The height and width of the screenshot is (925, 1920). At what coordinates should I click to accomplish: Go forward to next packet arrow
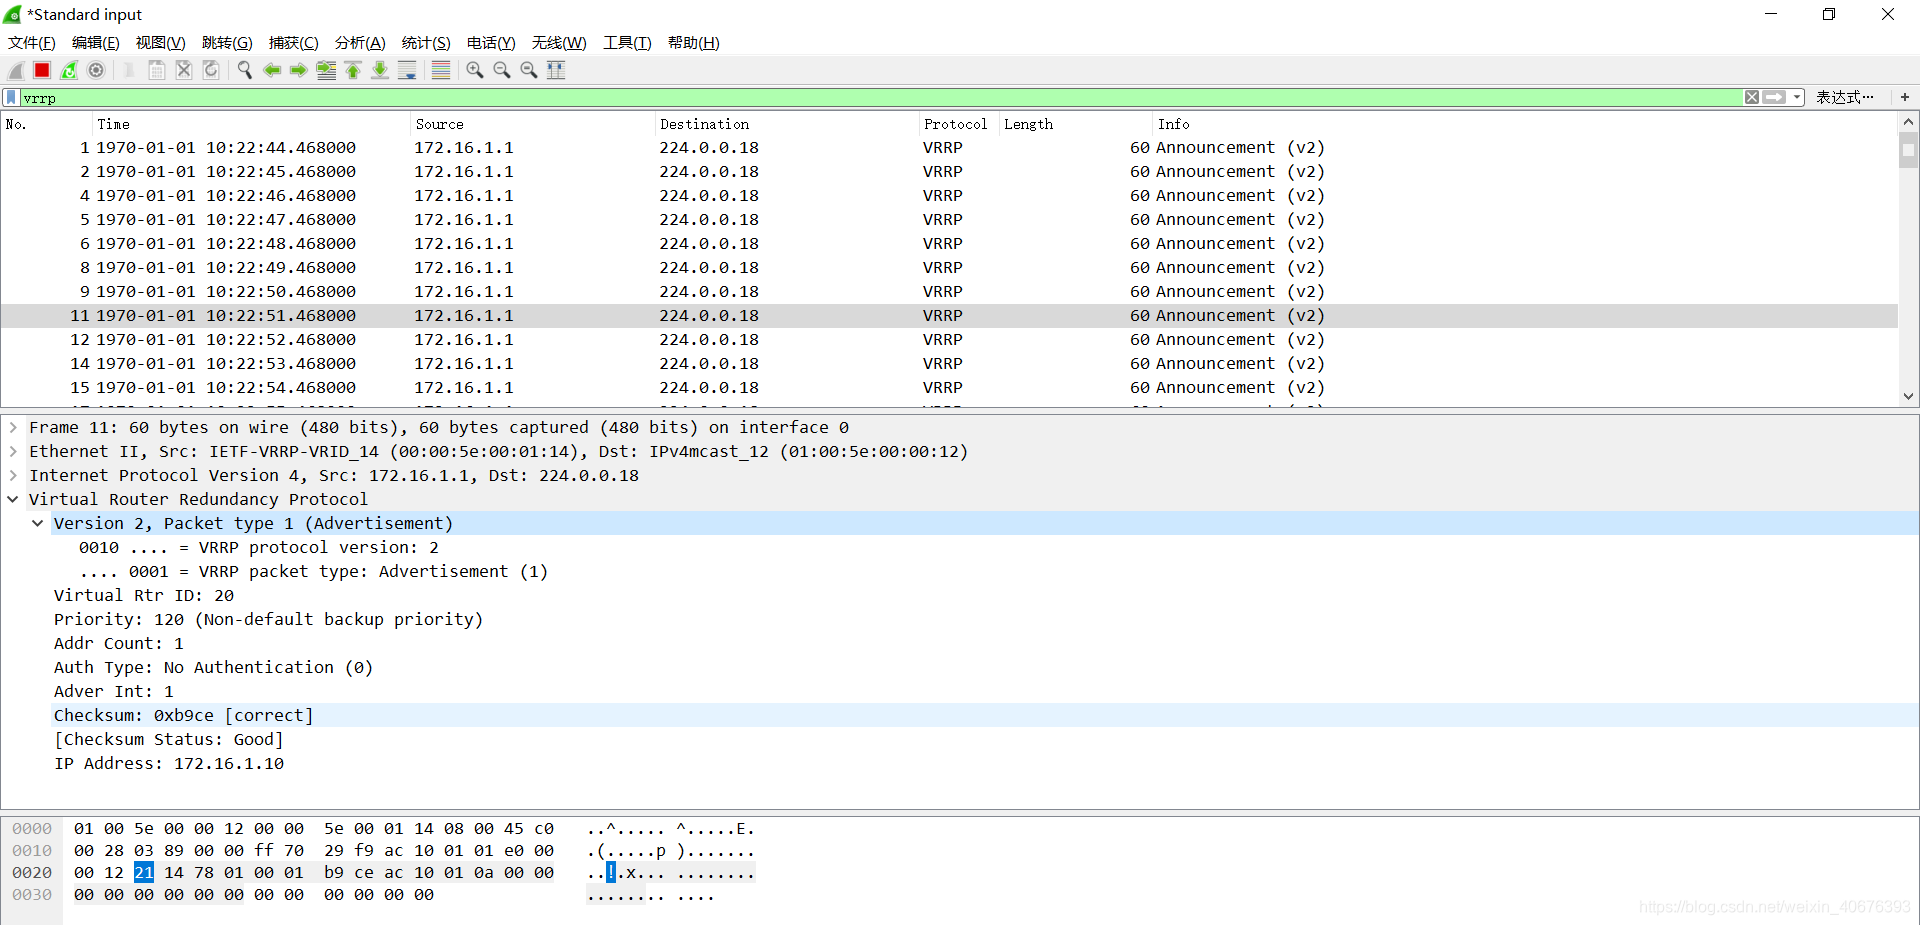tap(298, 70)
